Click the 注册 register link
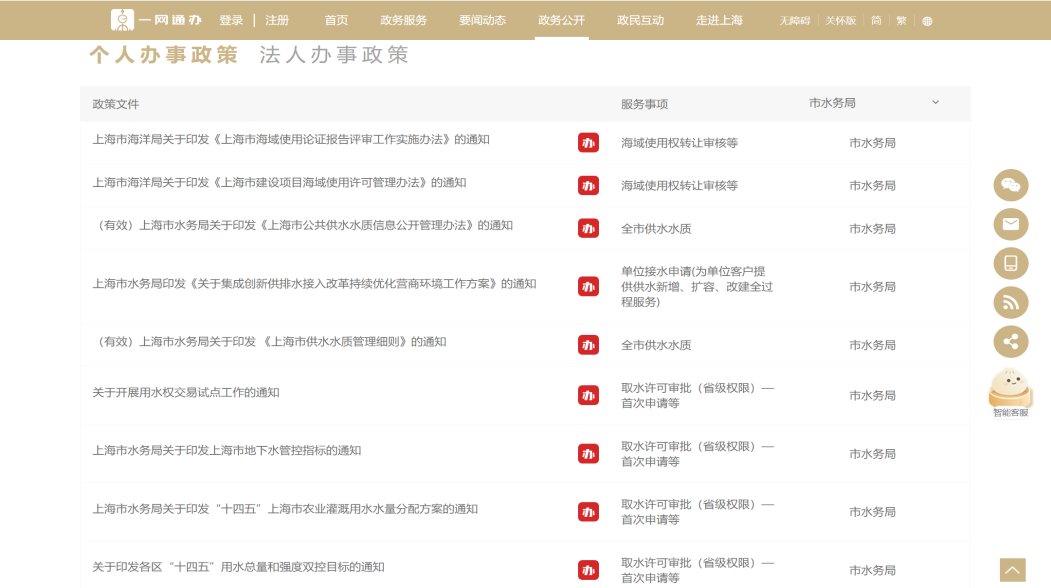The width and height of the screenshot is (1051, 588). pyautogui.click(x=277, y=20)
